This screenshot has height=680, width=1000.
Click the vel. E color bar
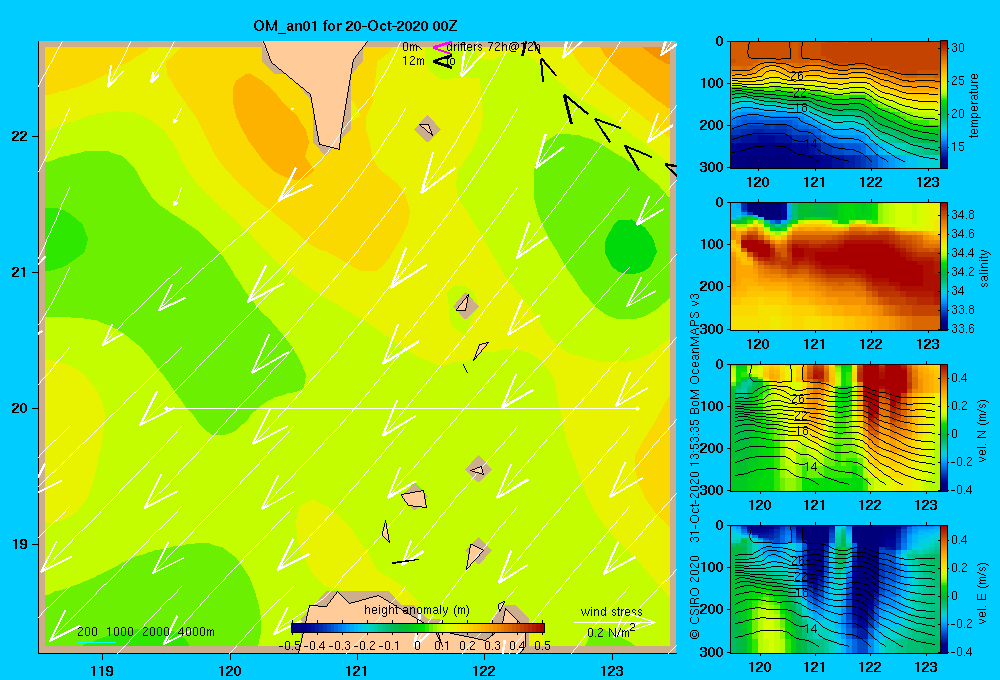coord(944,589)
